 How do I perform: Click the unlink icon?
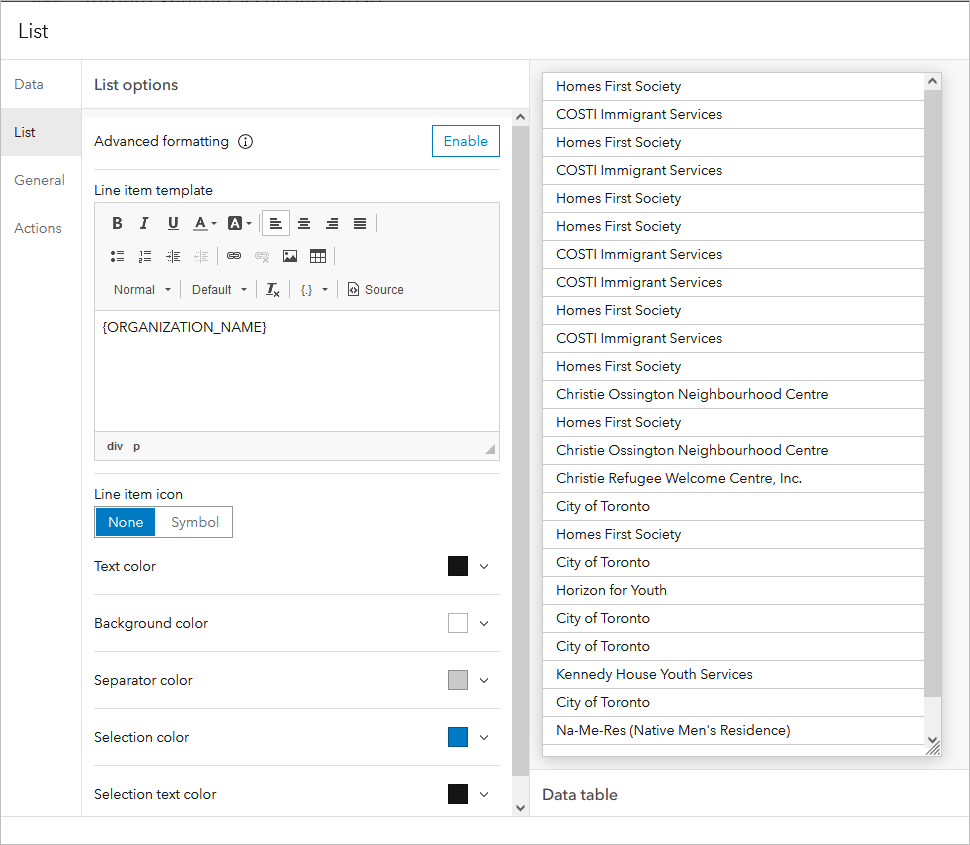[262, 256]
